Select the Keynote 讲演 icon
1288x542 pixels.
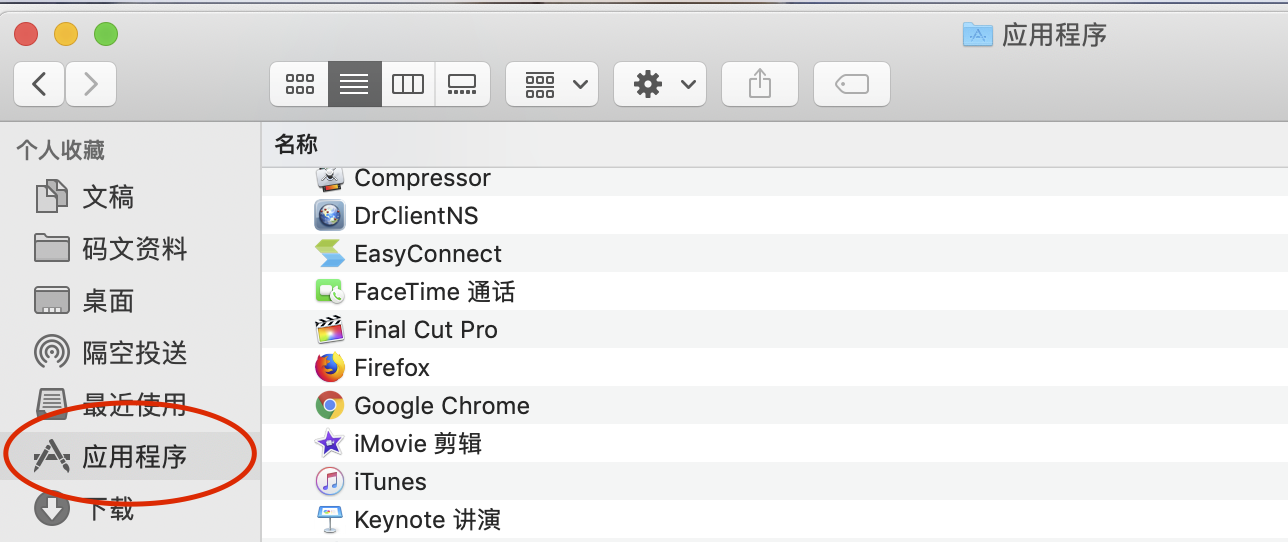330,520
